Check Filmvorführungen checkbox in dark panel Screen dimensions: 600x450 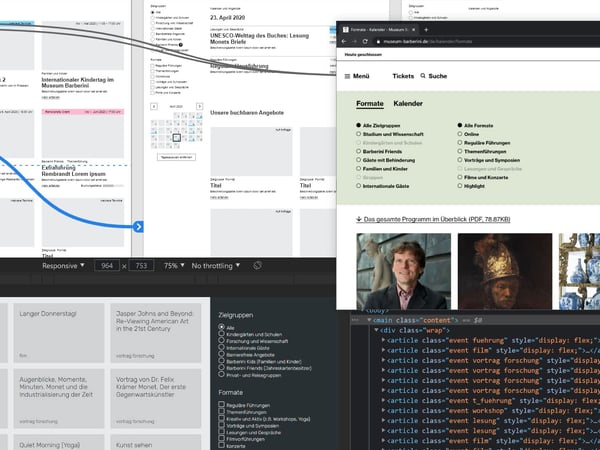click(x=221, y=439)
